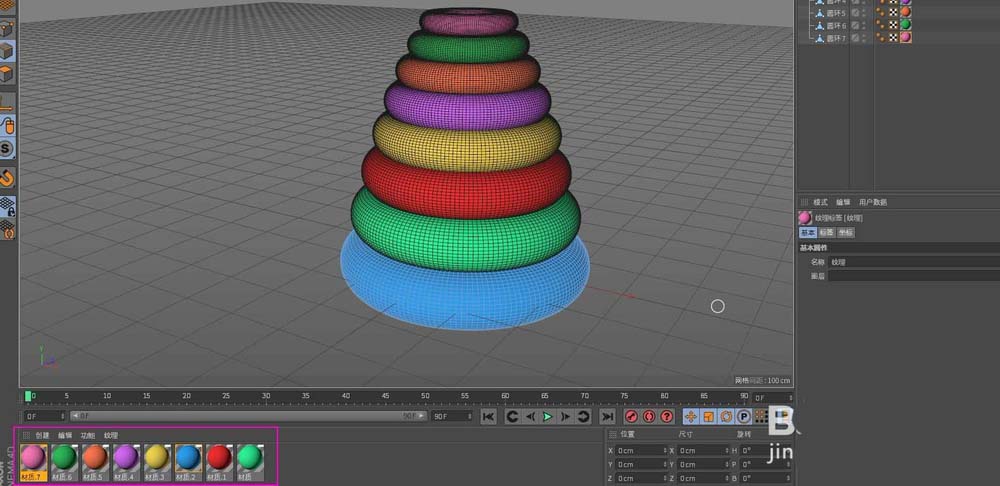The width and height of the screenshot is (1000, 486).
Task: Click the checkerboard tag on 圆环 7
Action: (893, 38)
